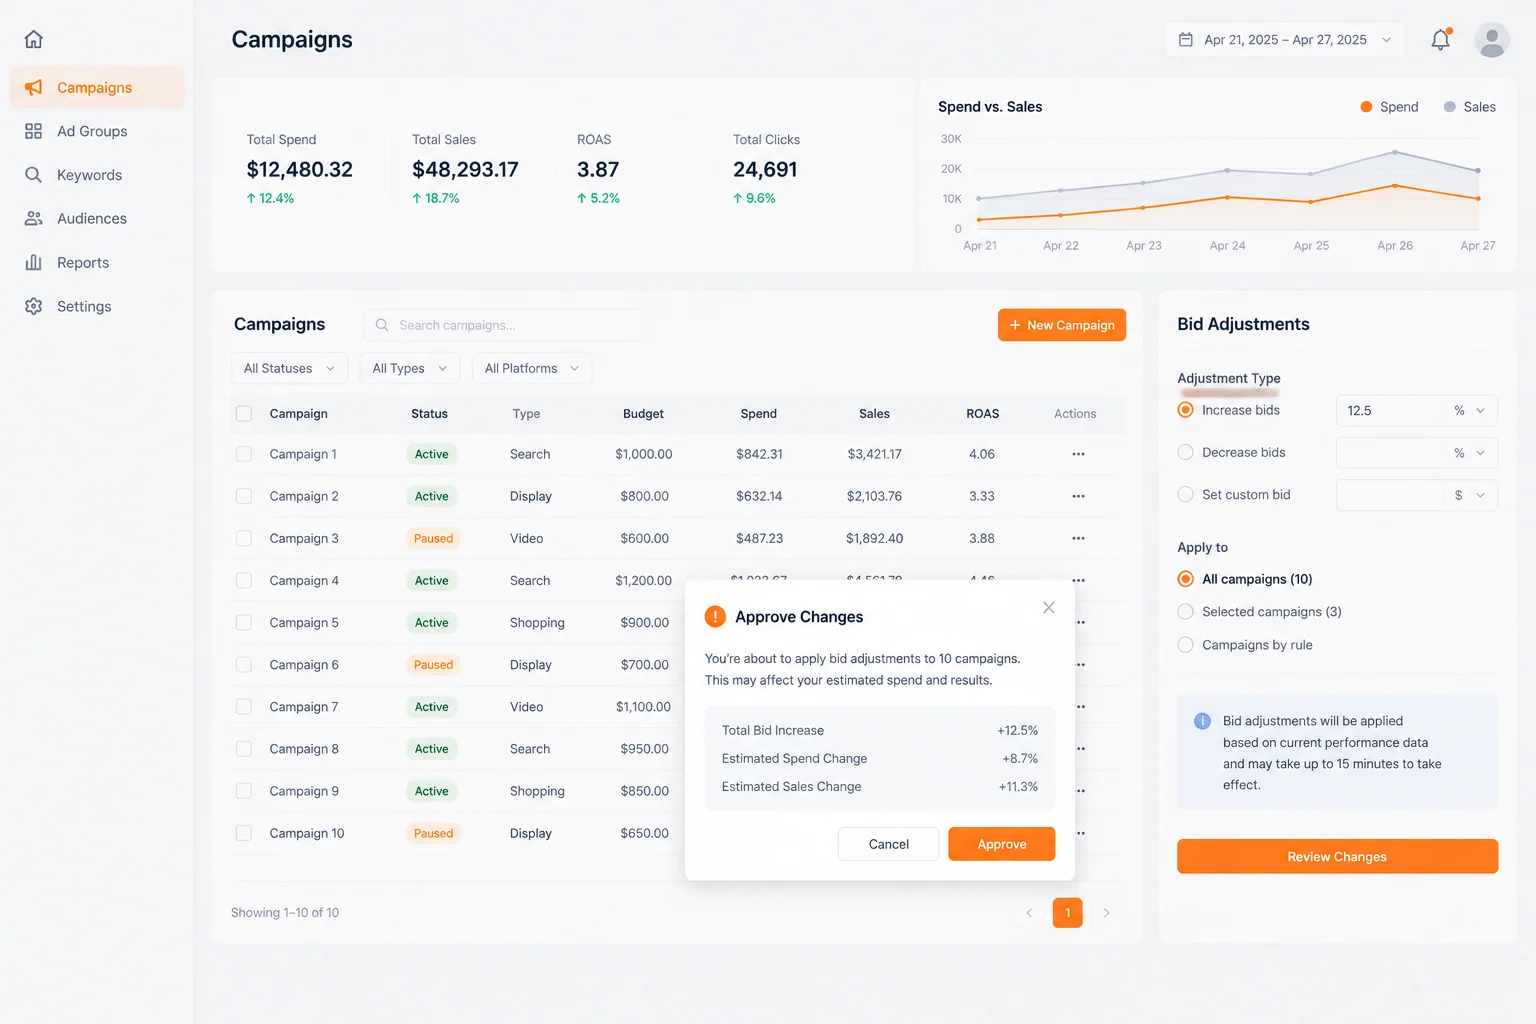Close the Approve Changes dialog

click(1048, 608)
